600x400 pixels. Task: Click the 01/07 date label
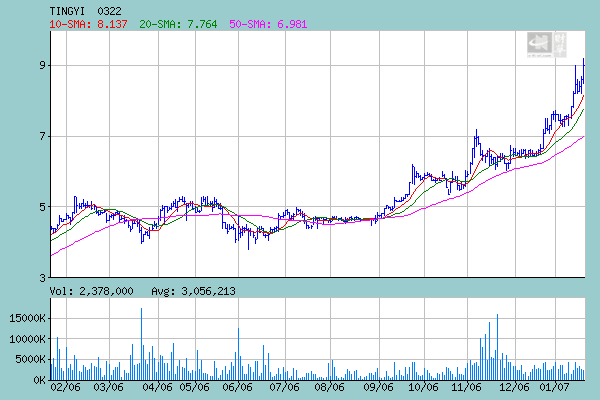pos(554,387)
